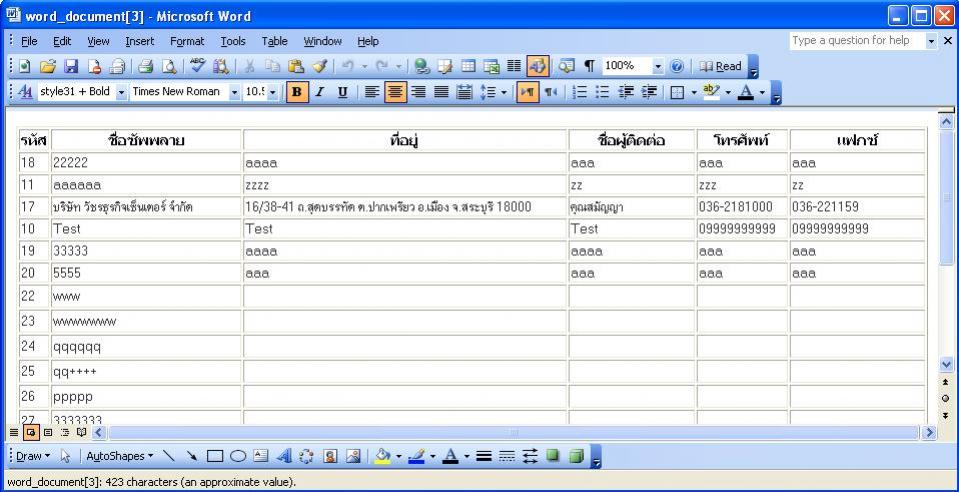Pick a Fill Color bucket

pyautogui.click(x=382, y=456)
